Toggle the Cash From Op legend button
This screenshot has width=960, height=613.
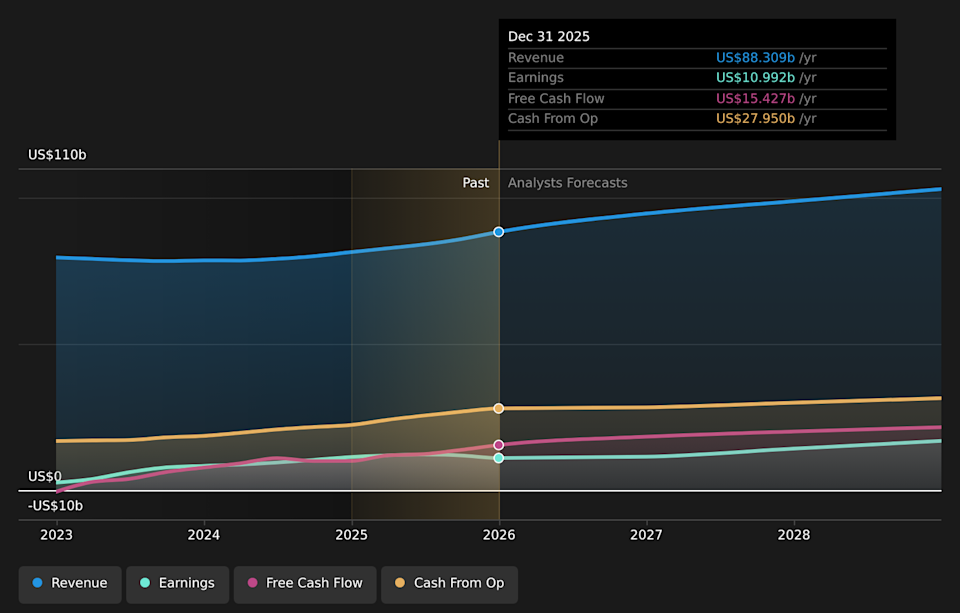click(449, 583)
